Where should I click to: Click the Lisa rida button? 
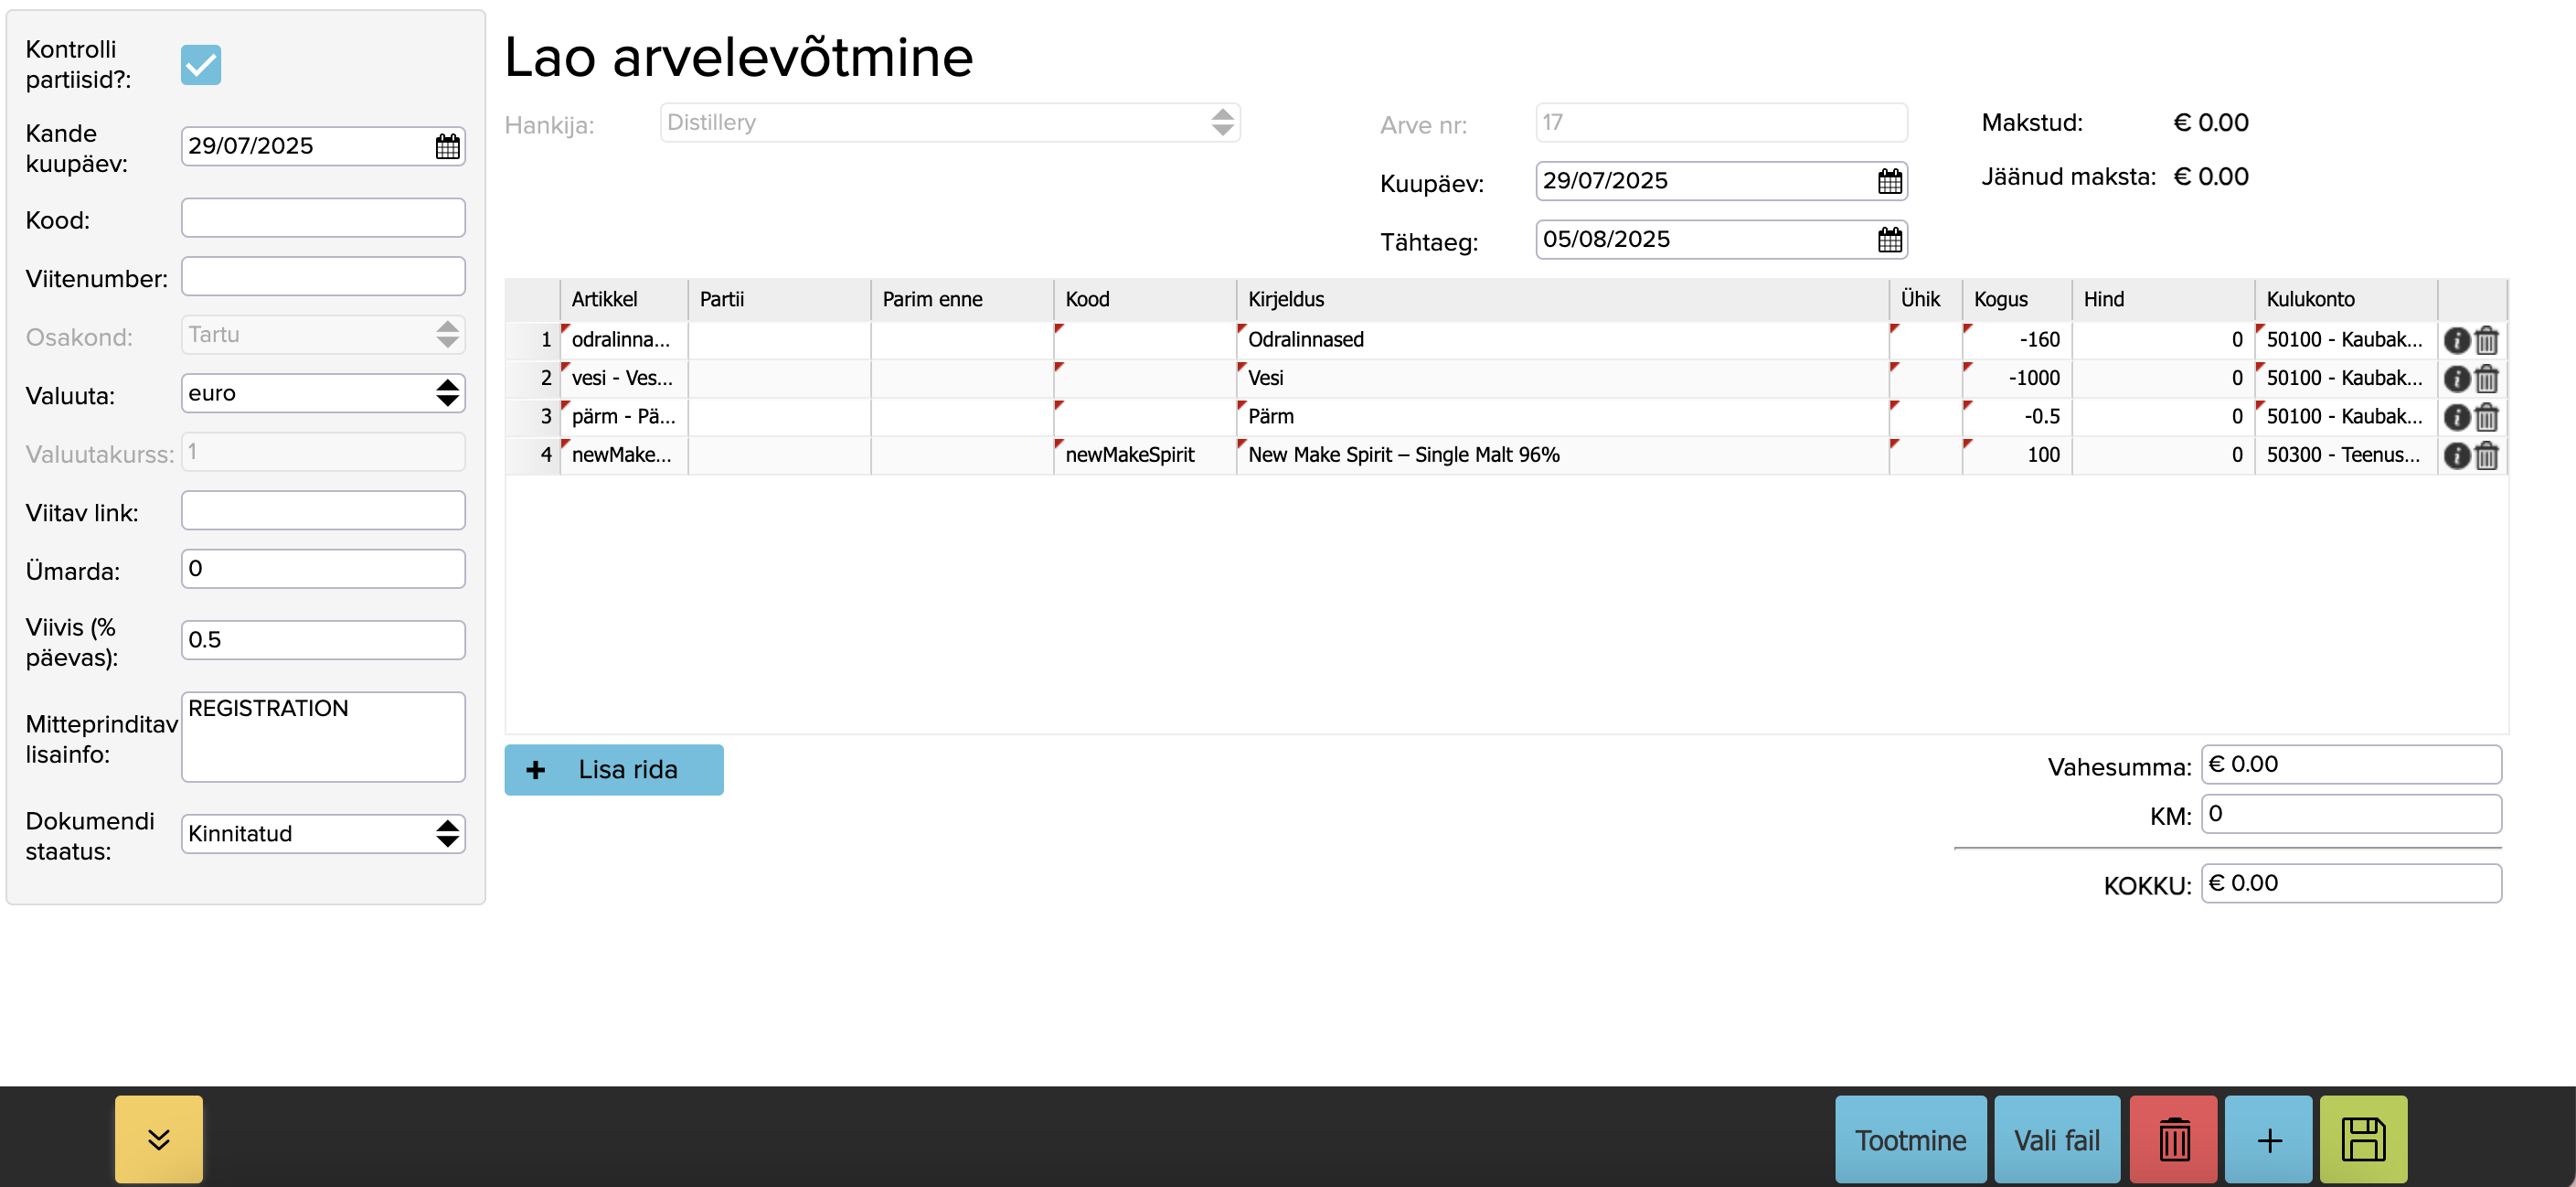(x=613, y=769)
